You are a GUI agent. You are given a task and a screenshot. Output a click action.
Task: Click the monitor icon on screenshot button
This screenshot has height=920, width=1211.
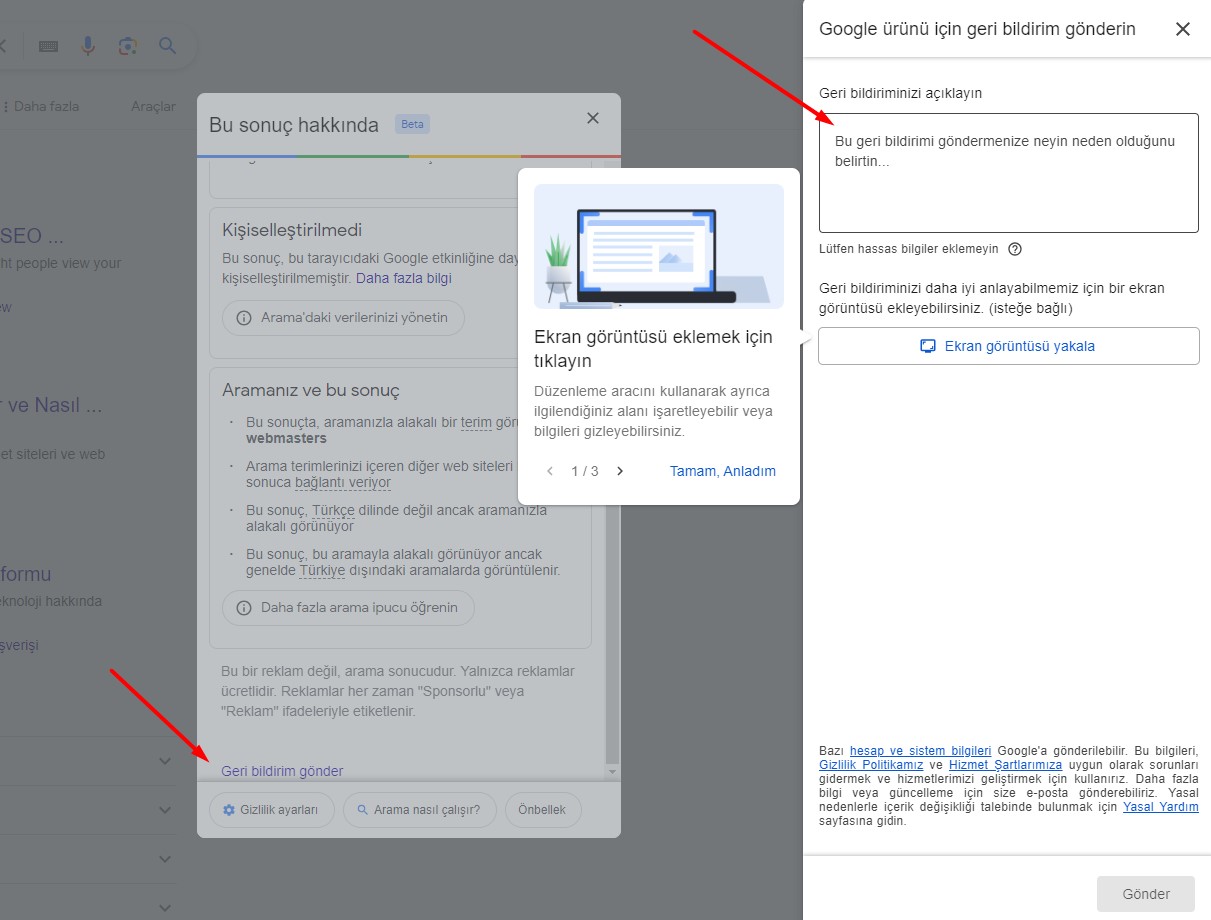(928, 346)
